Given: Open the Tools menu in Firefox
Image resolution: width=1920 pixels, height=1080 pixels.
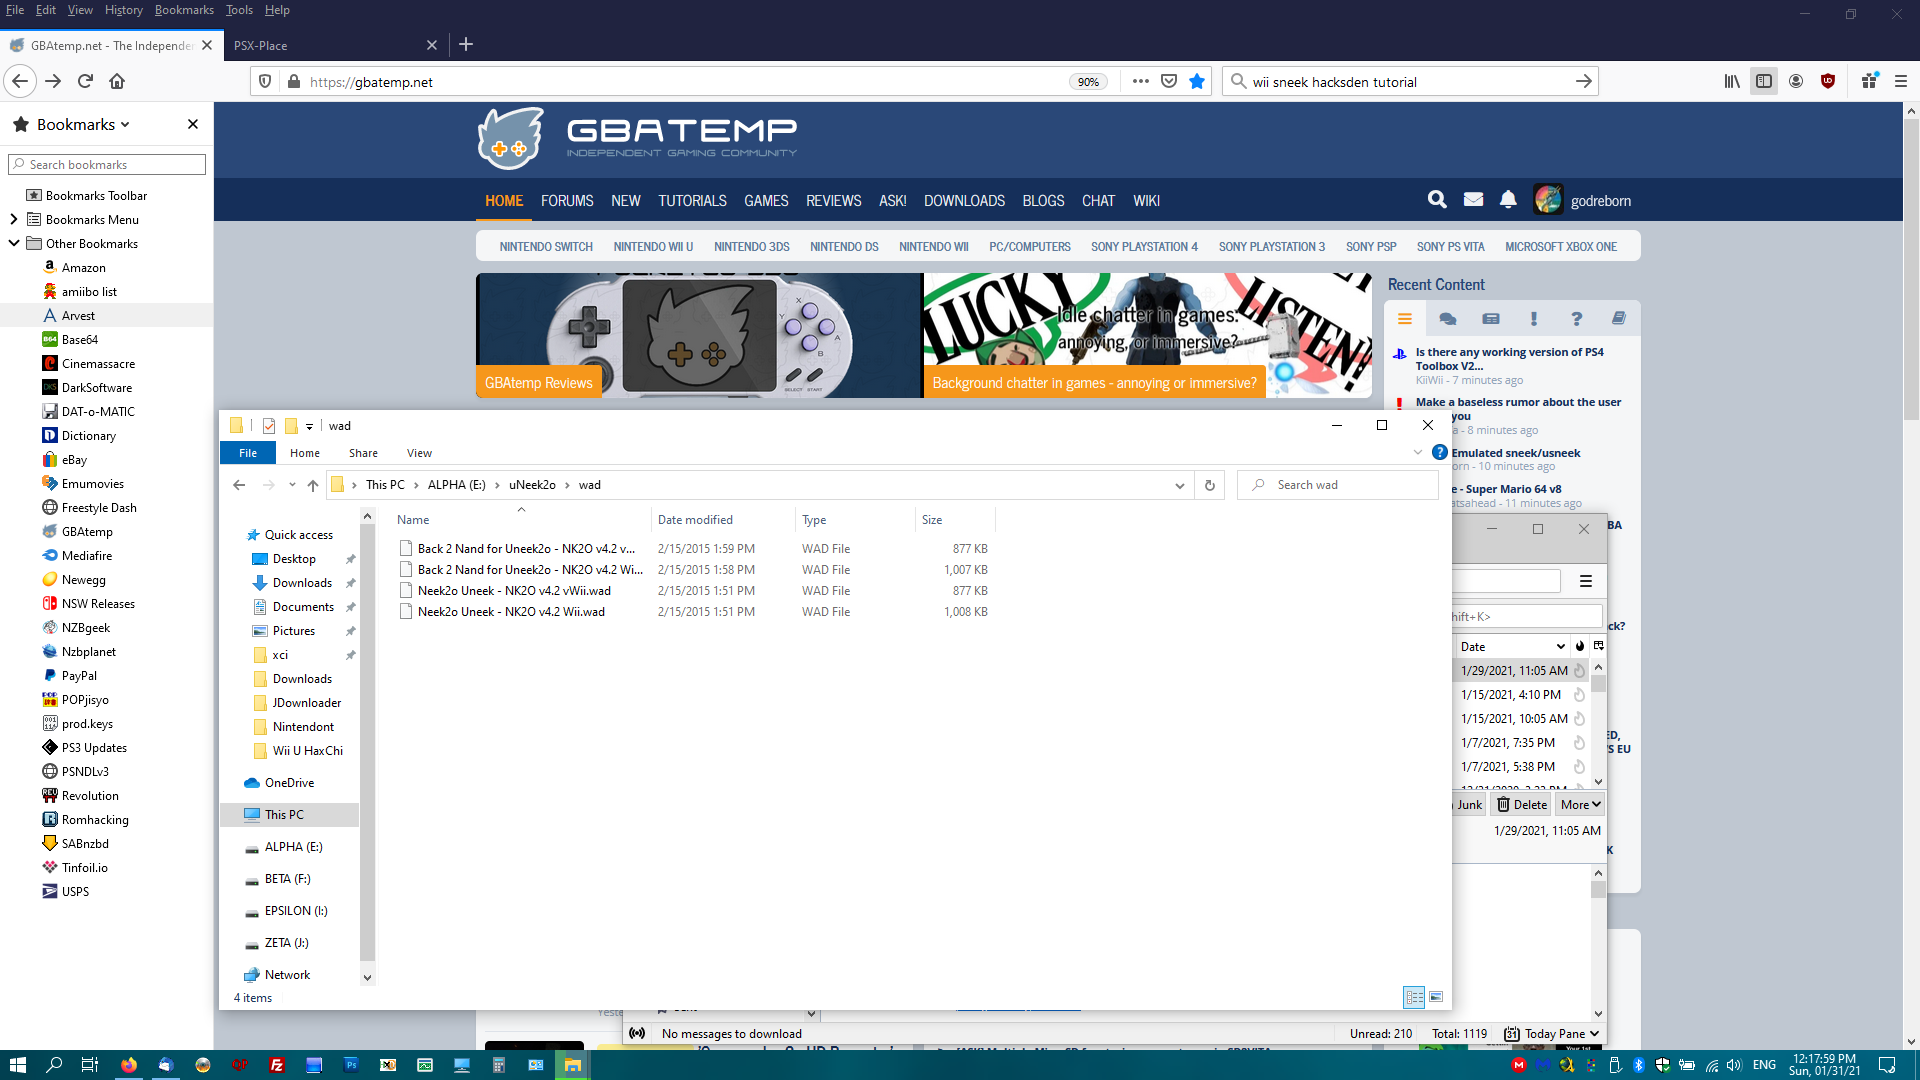Looking at the screenshot, I should pyautogui.click(x=239, y=10).
